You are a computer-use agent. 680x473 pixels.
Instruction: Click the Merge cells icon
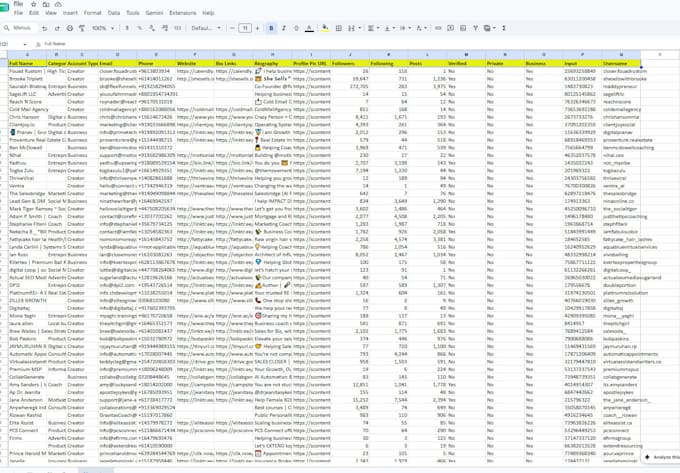coord(351,28)
